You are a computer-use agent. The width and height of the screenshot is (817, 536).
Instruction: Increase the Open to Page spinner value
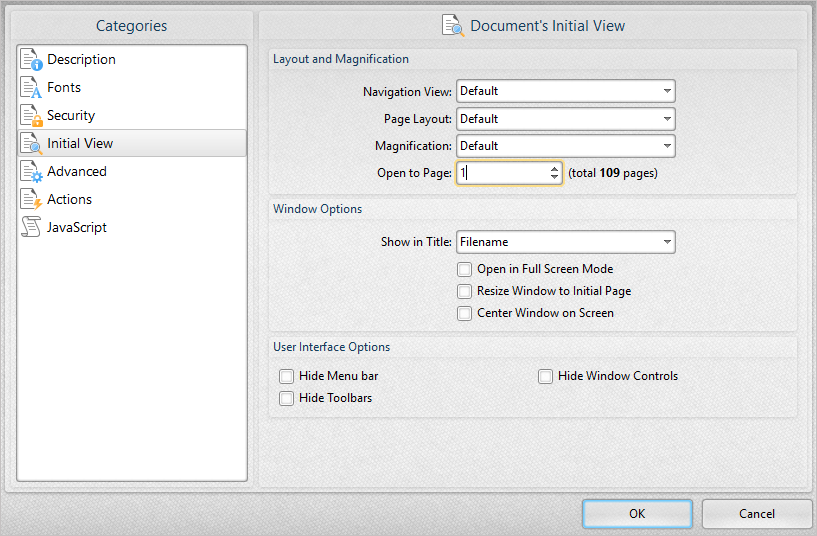555,168
